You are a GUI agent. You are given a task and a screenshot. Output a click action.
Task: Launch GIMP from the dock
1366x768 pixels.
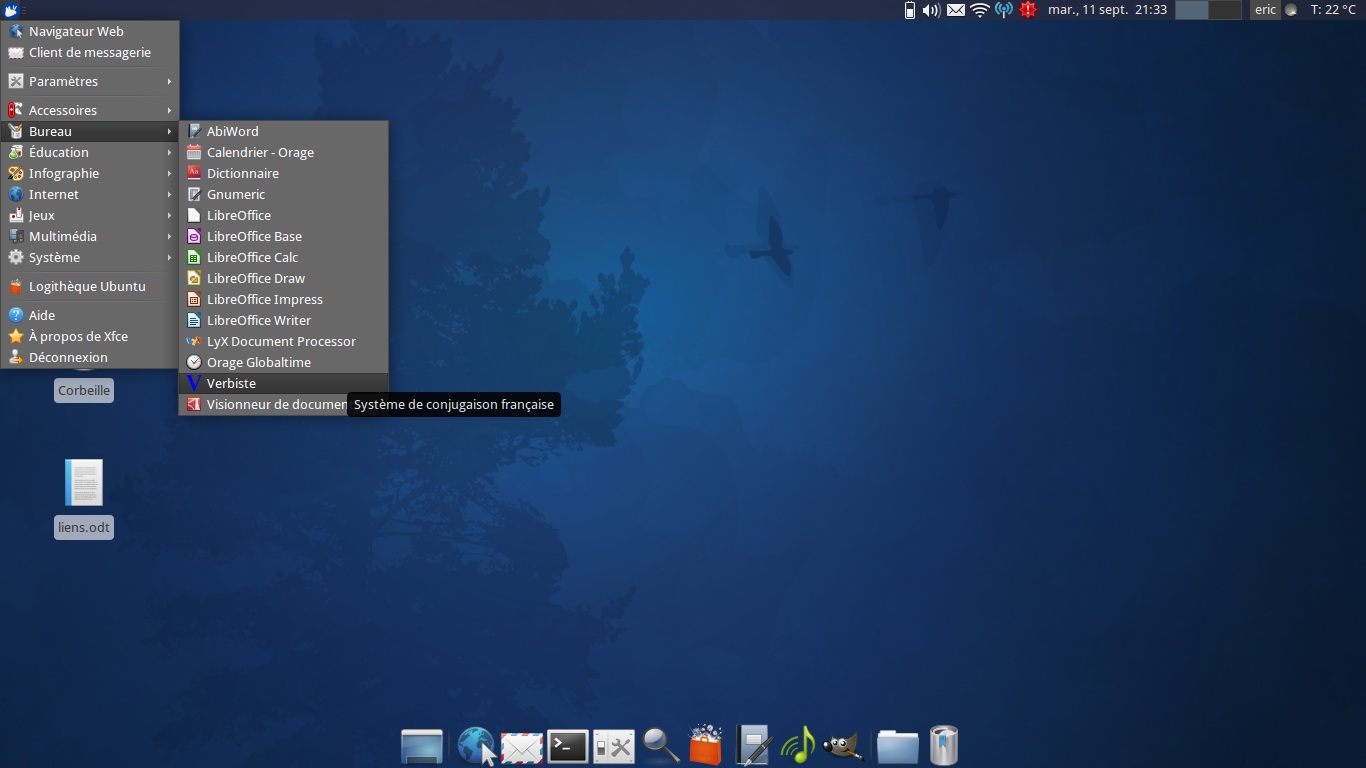[843, 746]
